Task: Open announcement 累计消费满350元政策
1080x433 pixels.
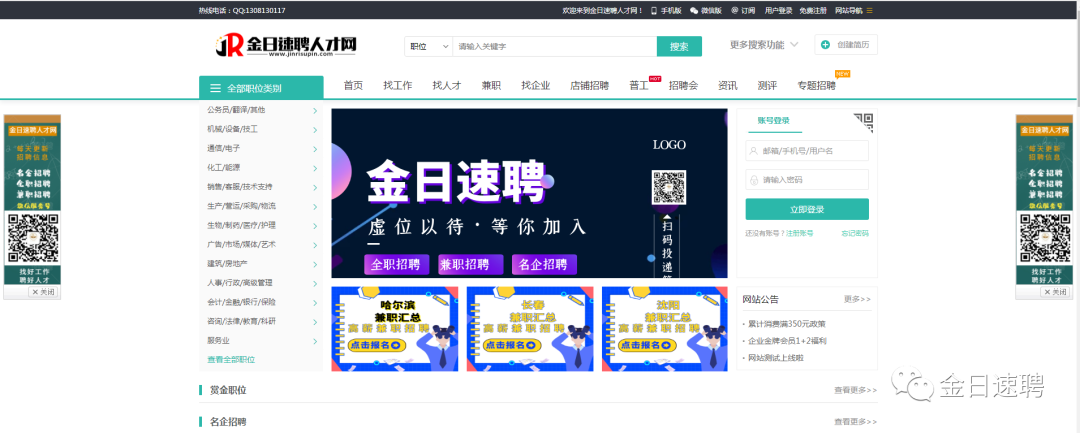Action: [x=787, y=324]
